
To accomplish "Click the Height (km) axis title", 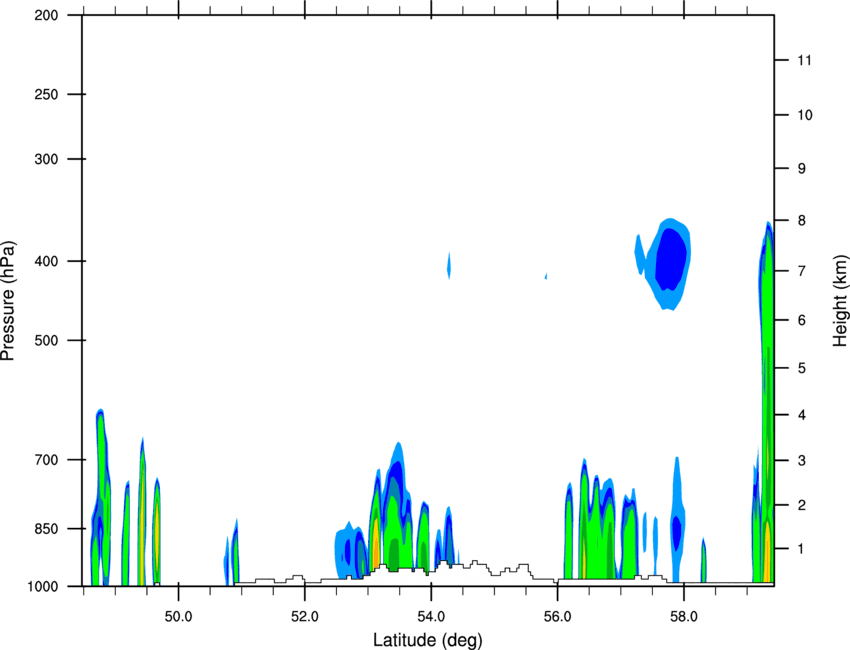I will click(840, 300).
